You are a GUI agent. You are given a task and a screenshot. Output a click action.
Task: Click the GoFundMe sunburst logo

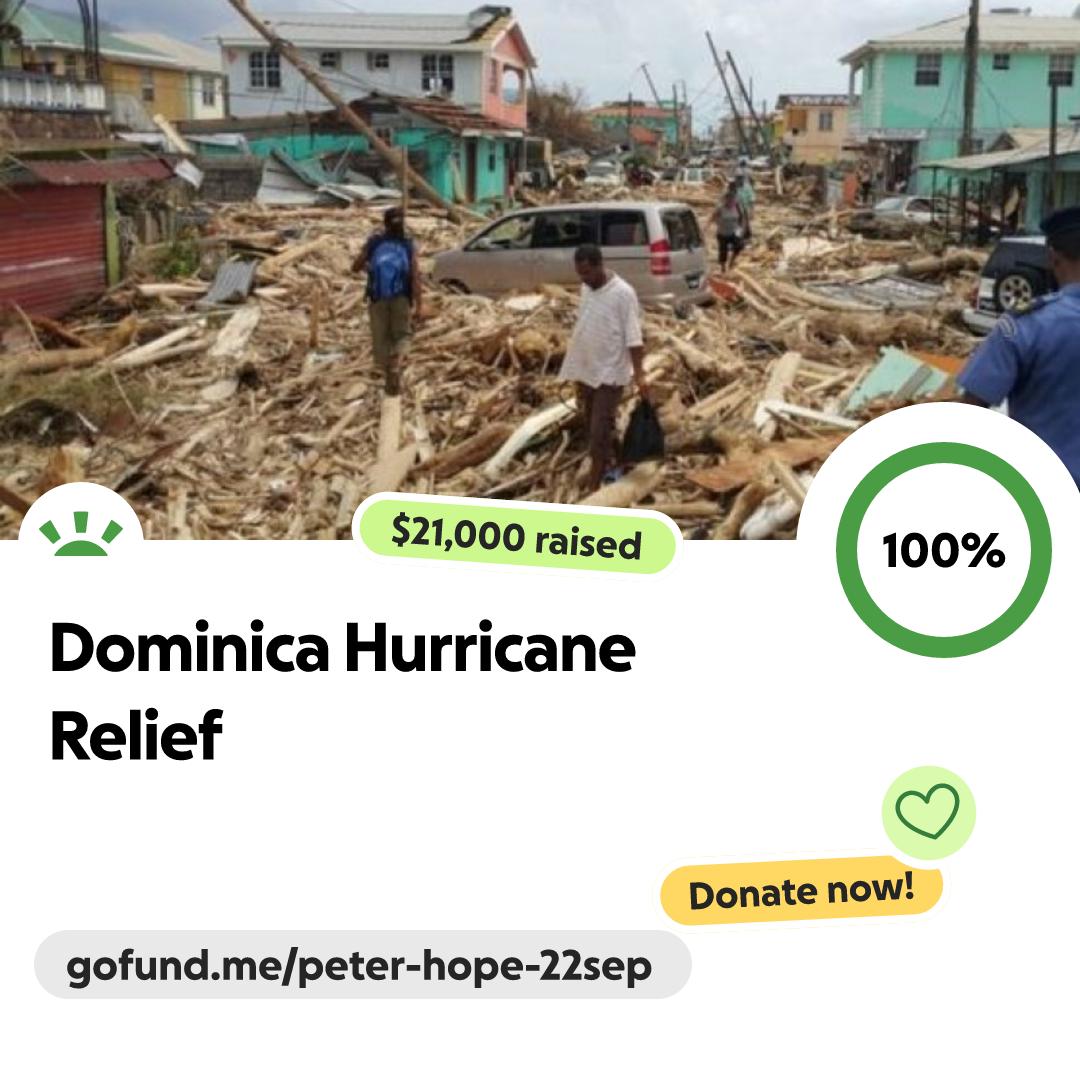[81, 534]
